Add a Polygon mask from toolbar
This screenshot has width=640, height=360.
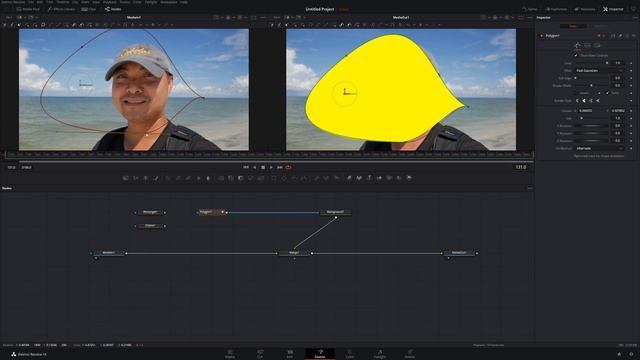[x=294, y=178]
